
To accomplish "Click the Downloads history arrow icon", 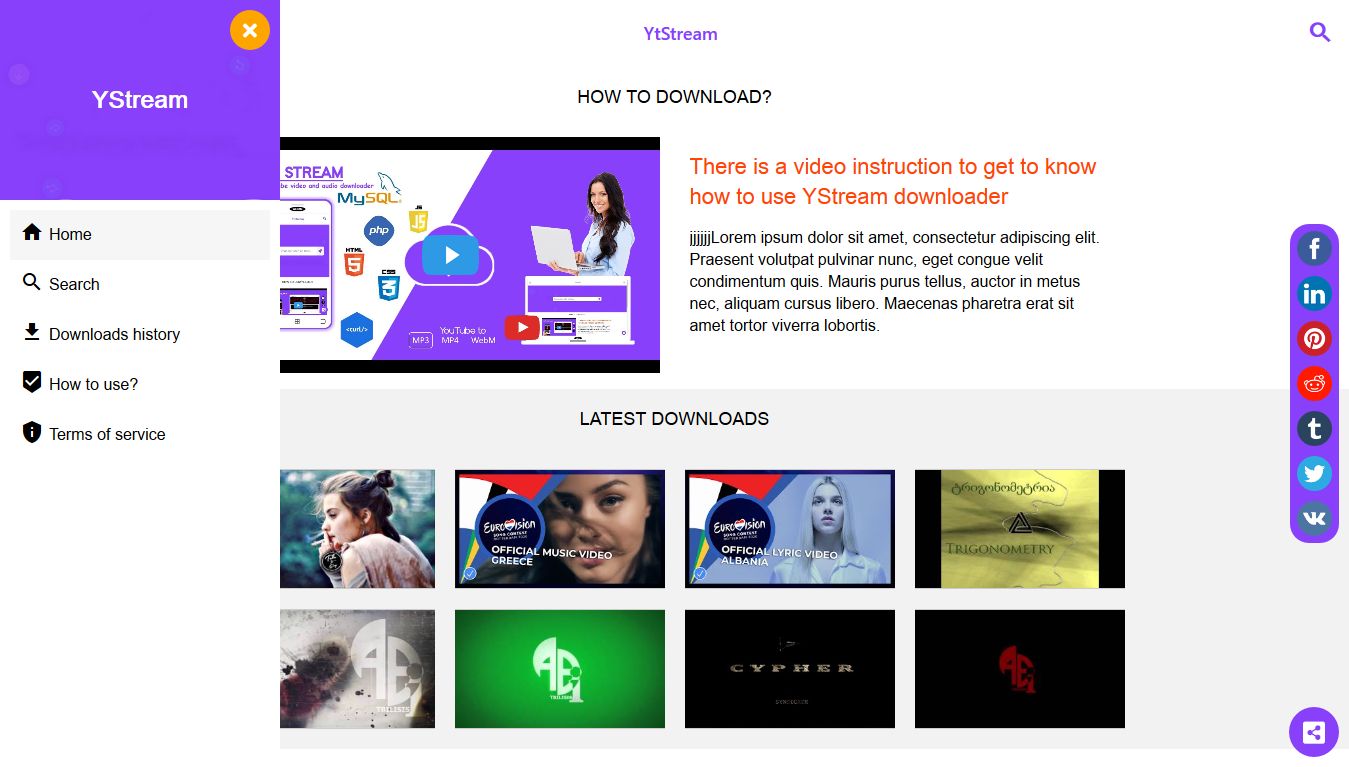I will [x=32, y=333].
